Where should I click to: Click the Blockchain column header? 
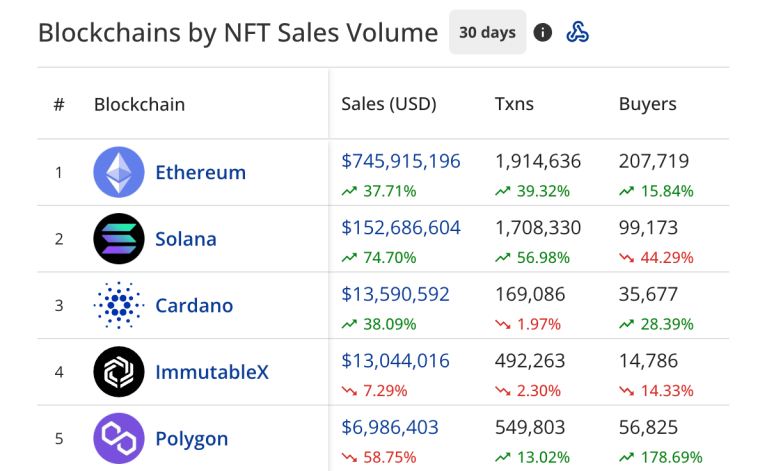pos(140,105)
